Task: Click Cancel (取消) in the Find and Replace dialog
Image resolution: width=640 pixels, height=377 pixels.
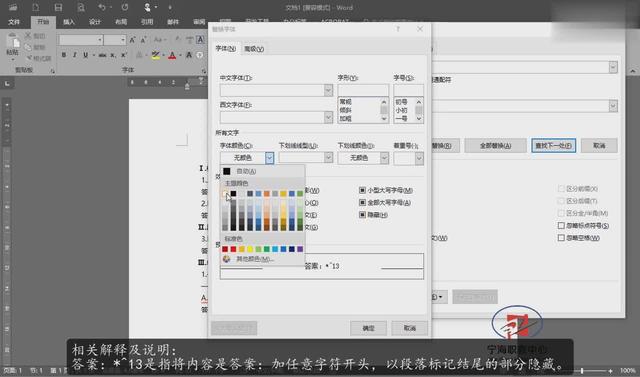Action: 599,146
